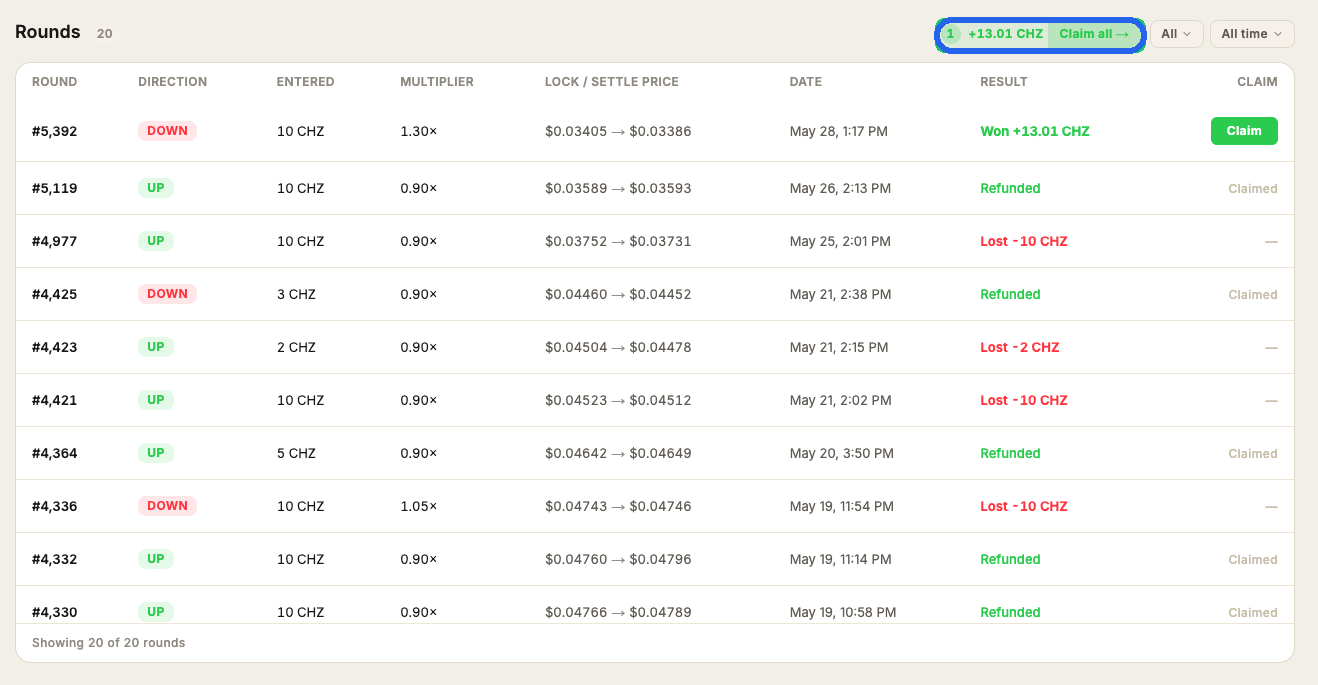The image size is (1318, 685).
Task: Click the DATE column header
Action: pyautogui.click(x=805, y=82)
